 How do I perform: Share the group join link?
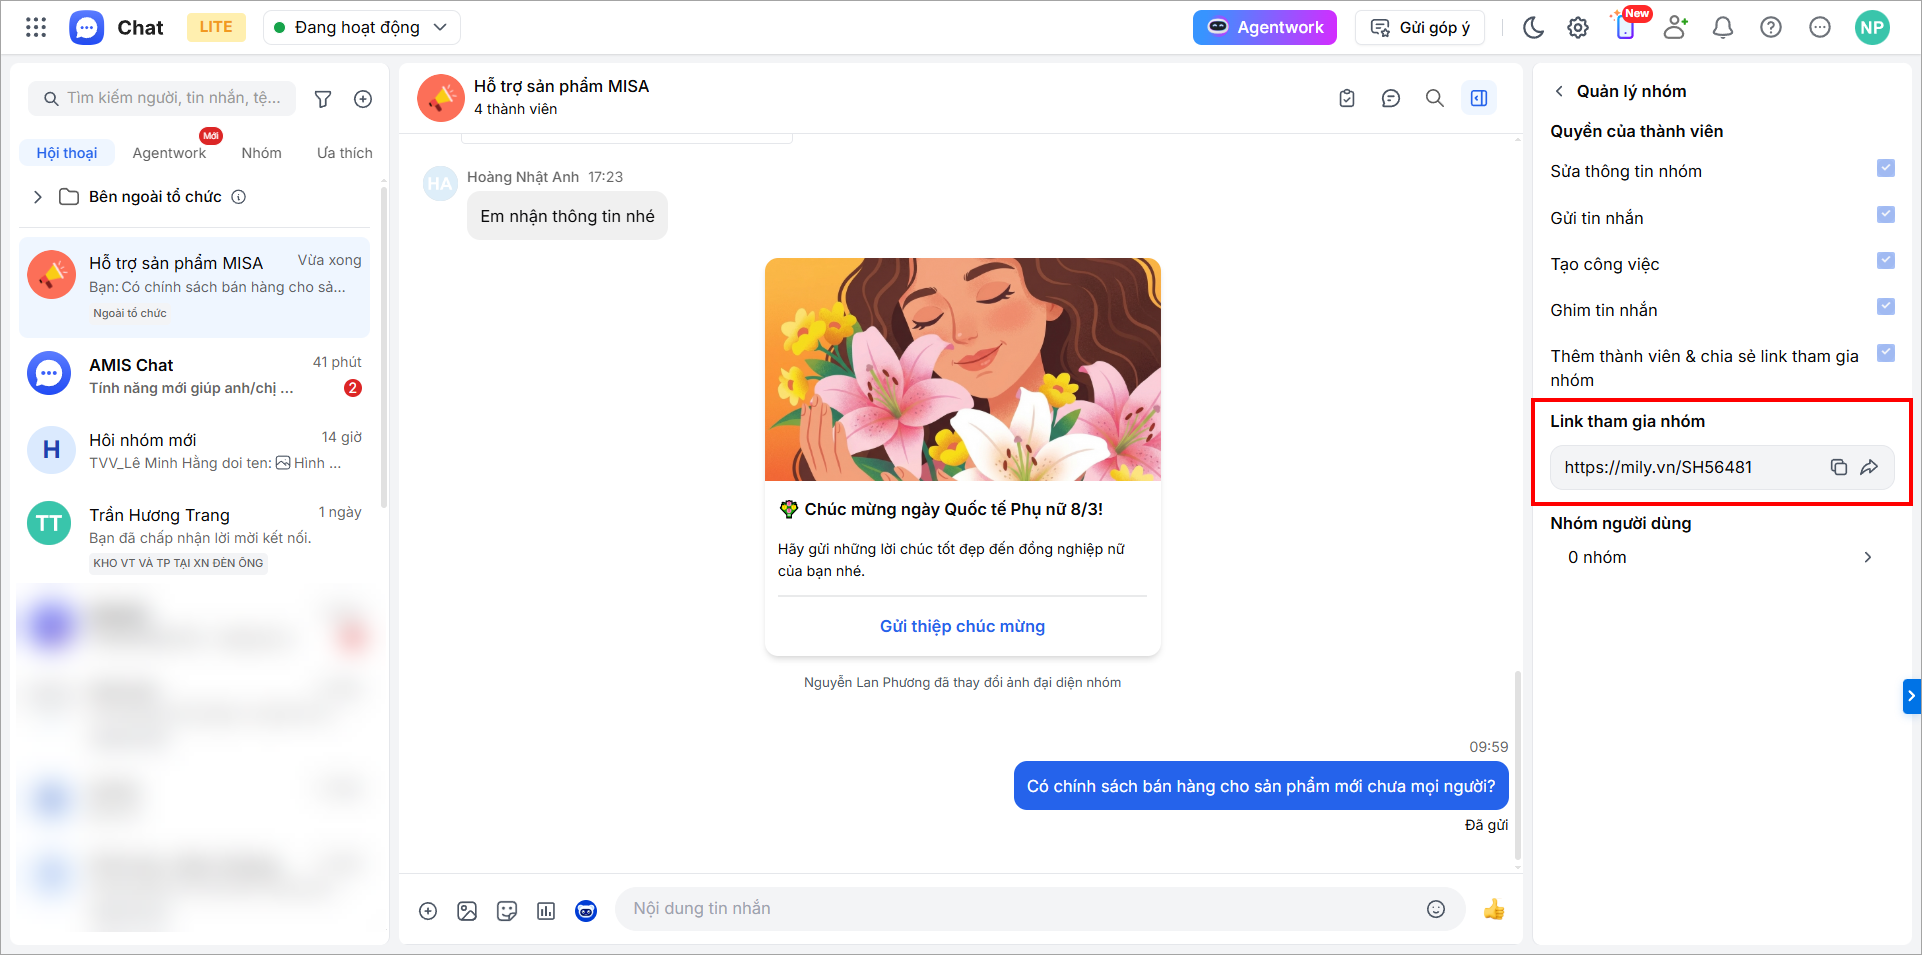point(1869,467)
